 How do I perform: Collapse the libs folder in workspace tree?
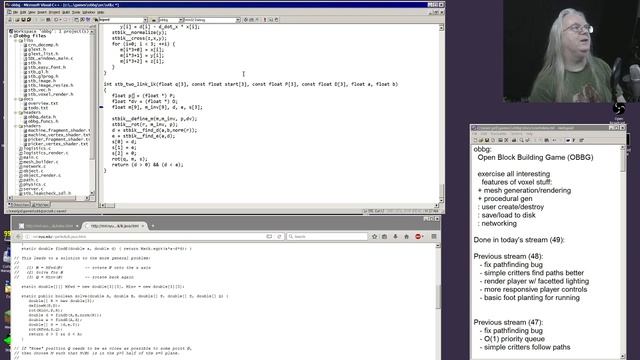tap(16, 40)
